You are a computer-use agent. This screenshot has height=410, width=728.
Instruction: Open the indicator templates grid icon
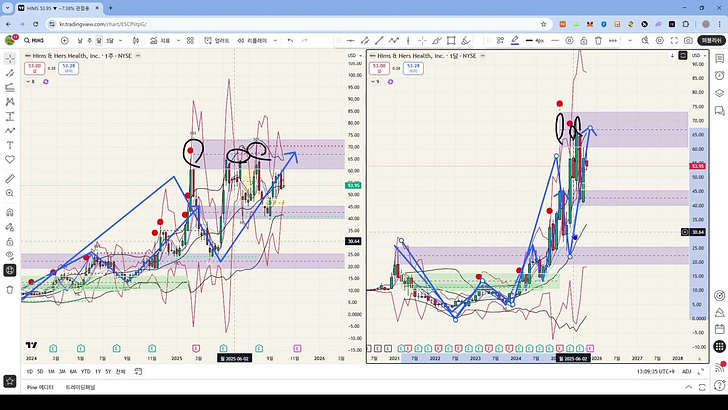click(x=190, y=41)
